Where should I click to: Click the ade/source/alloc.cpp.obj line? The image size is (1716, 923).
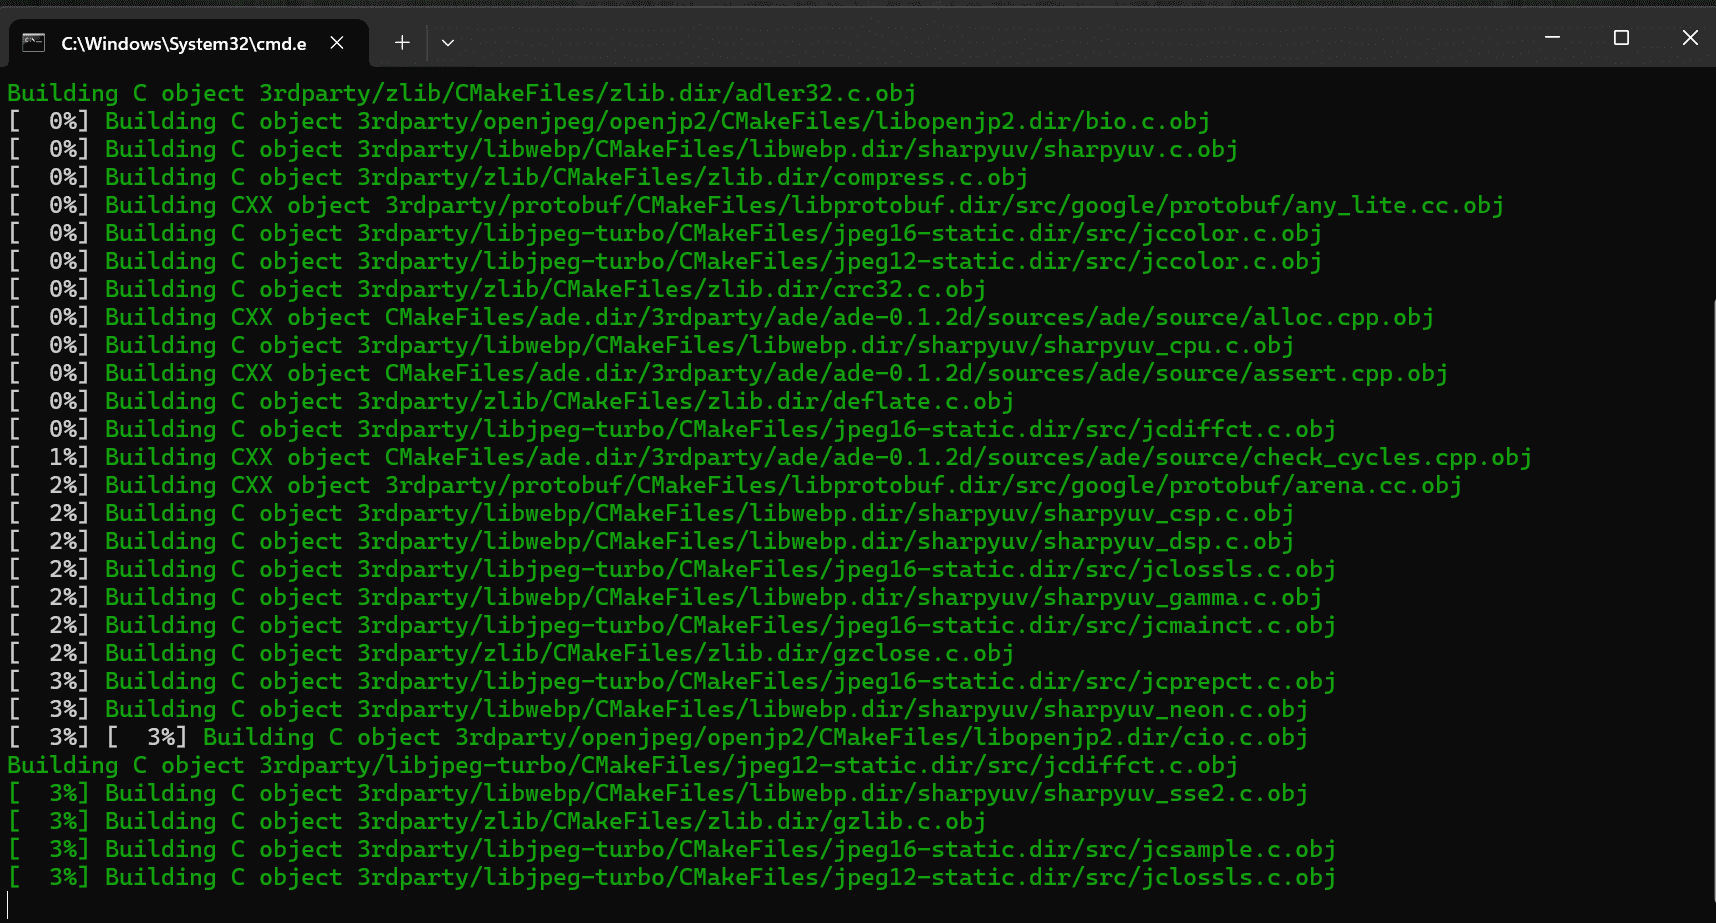(x=721, y=317)
